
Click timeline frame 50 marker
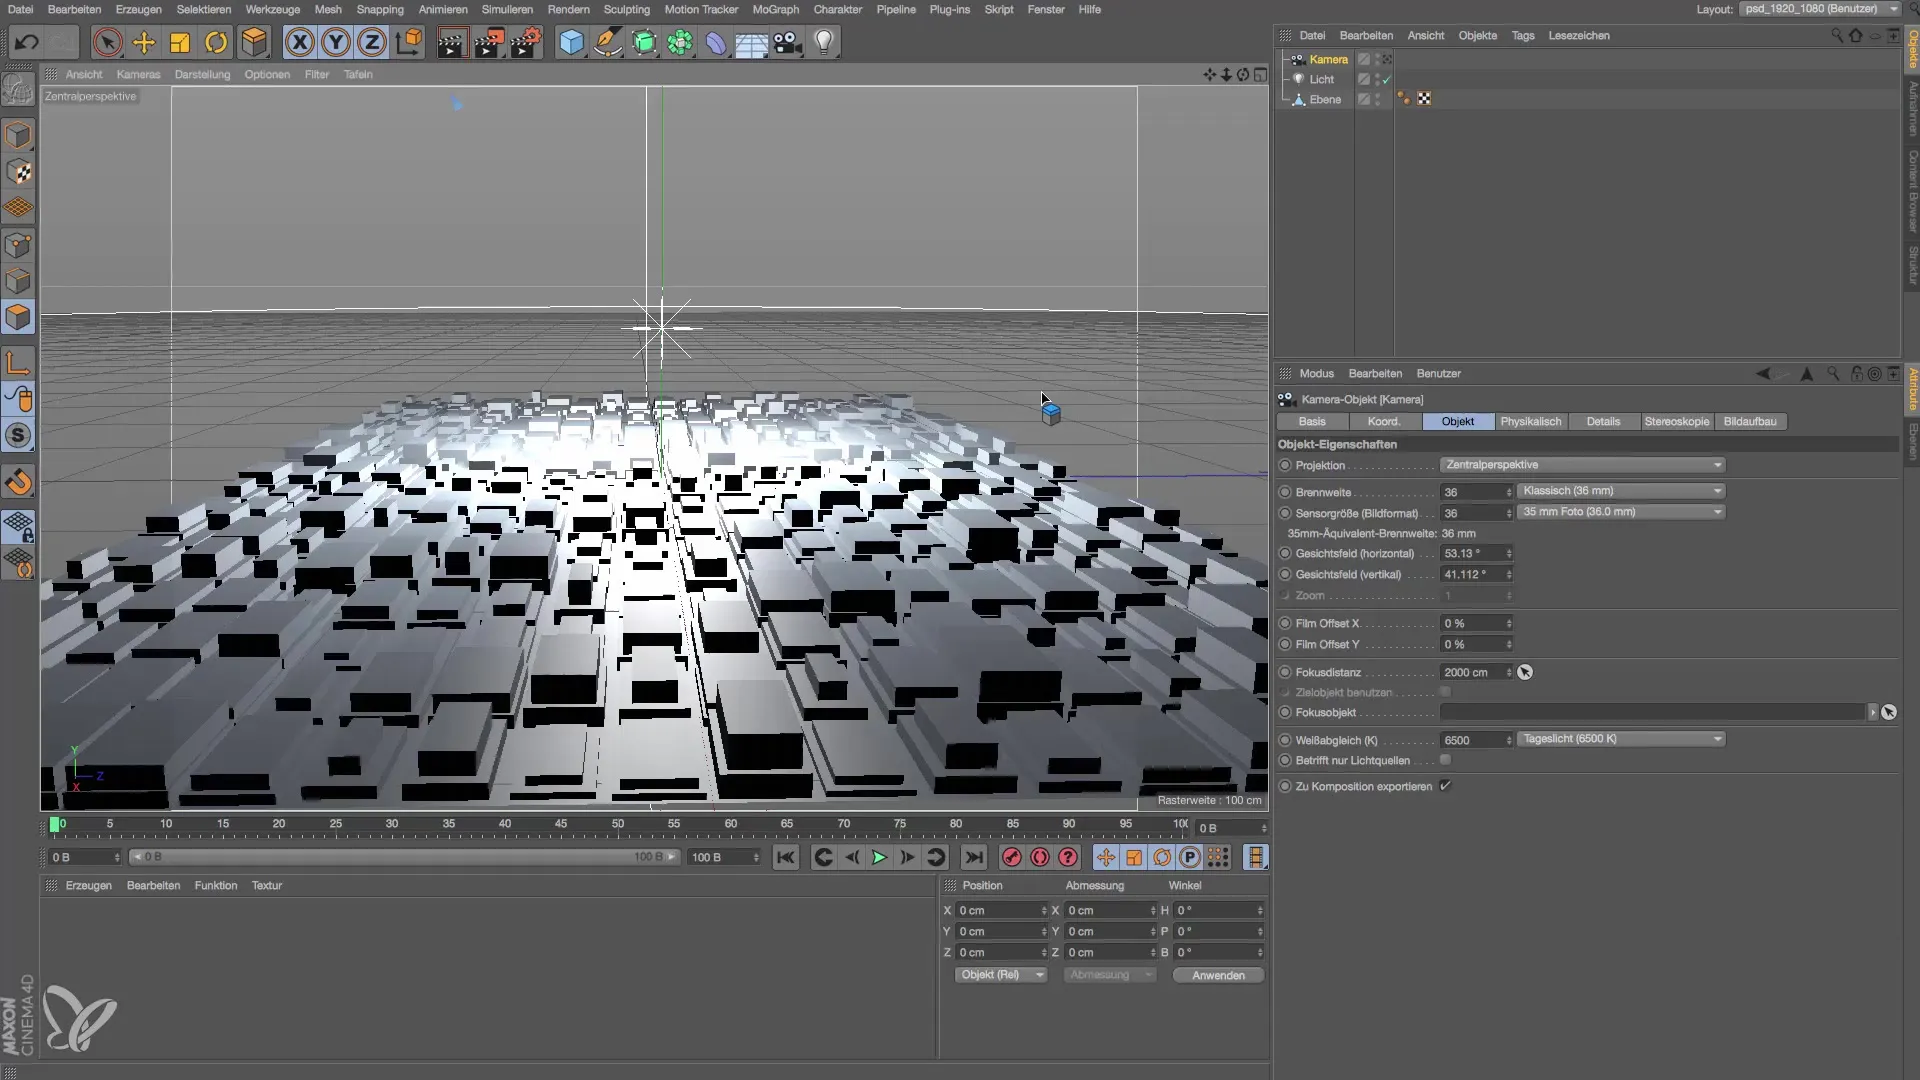pos(617,824)
